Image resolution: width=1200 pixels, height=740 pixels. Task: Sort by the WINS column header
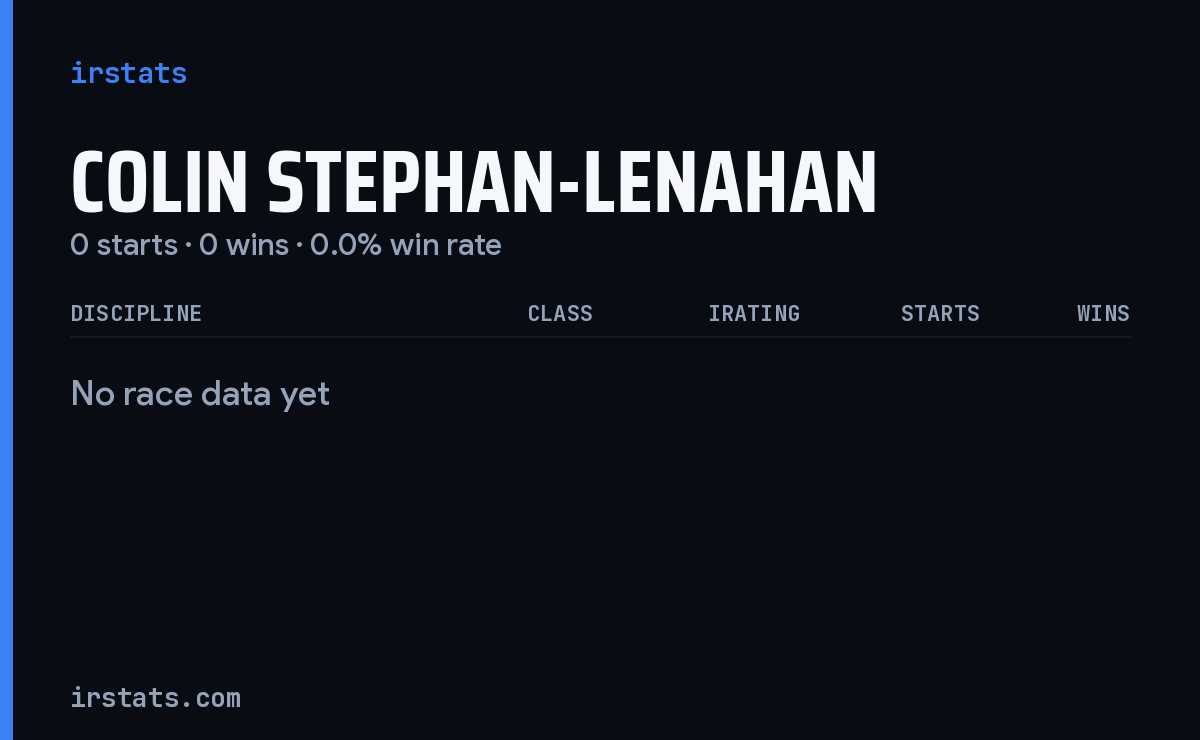pyautogui.click(x=1103, y=313)
